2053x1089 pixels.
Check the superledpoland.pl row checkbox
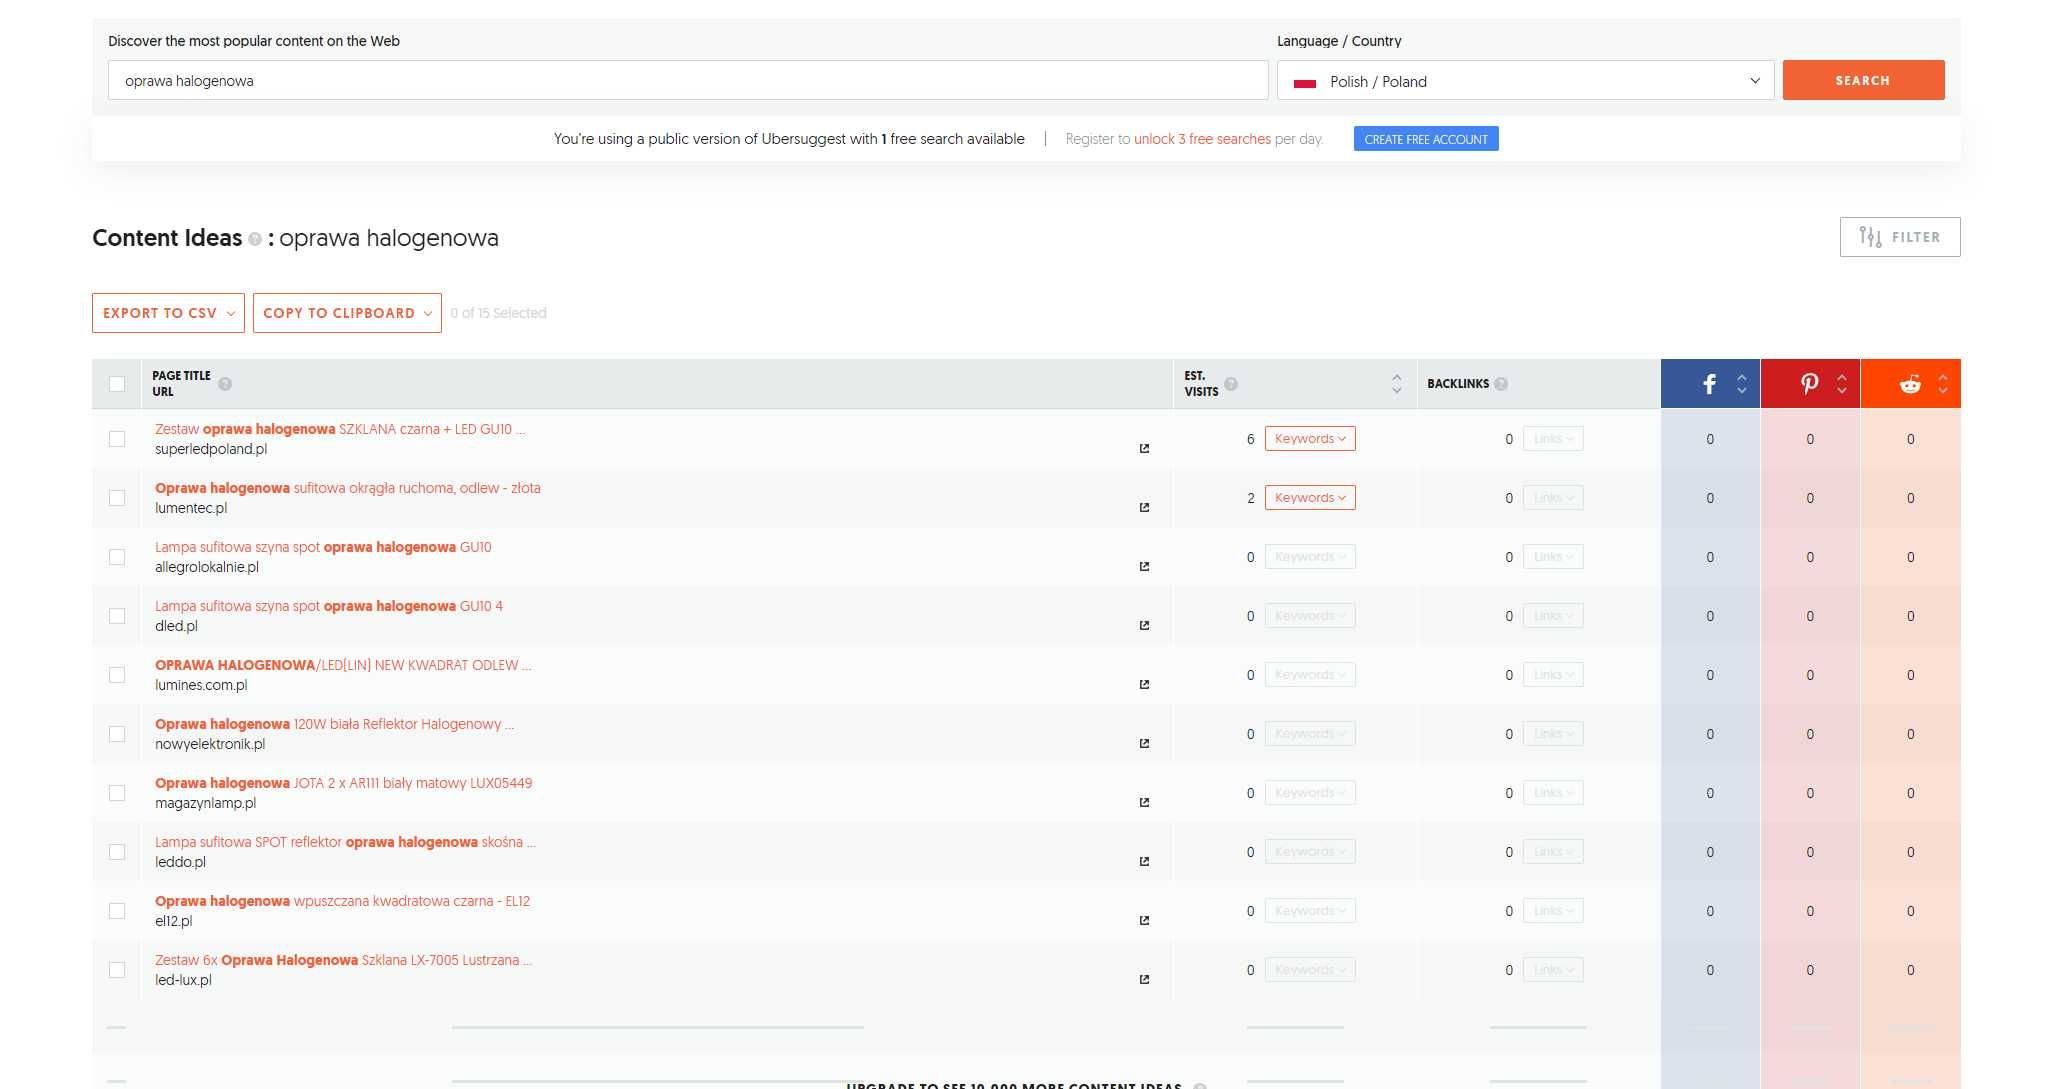[x=117, y=439]
